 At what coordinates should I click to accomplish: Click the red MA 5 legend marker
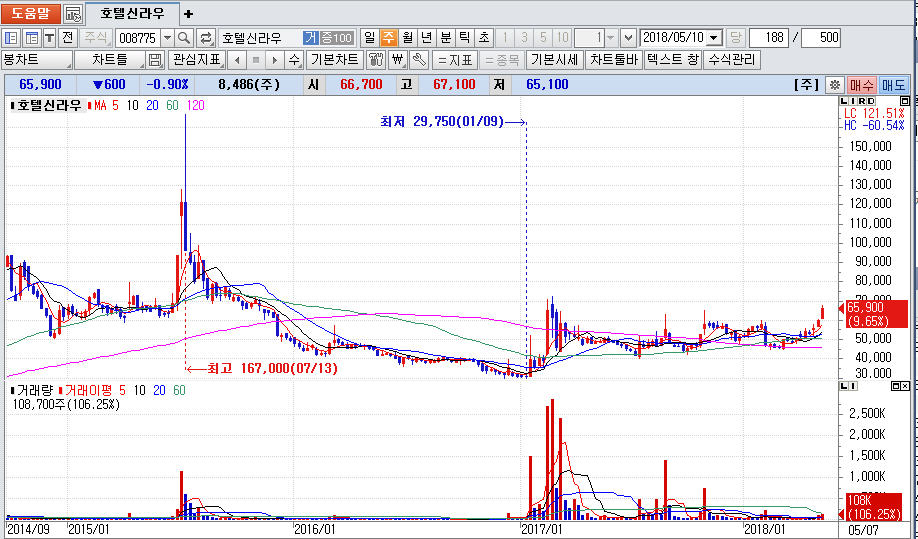coord(90,105)
